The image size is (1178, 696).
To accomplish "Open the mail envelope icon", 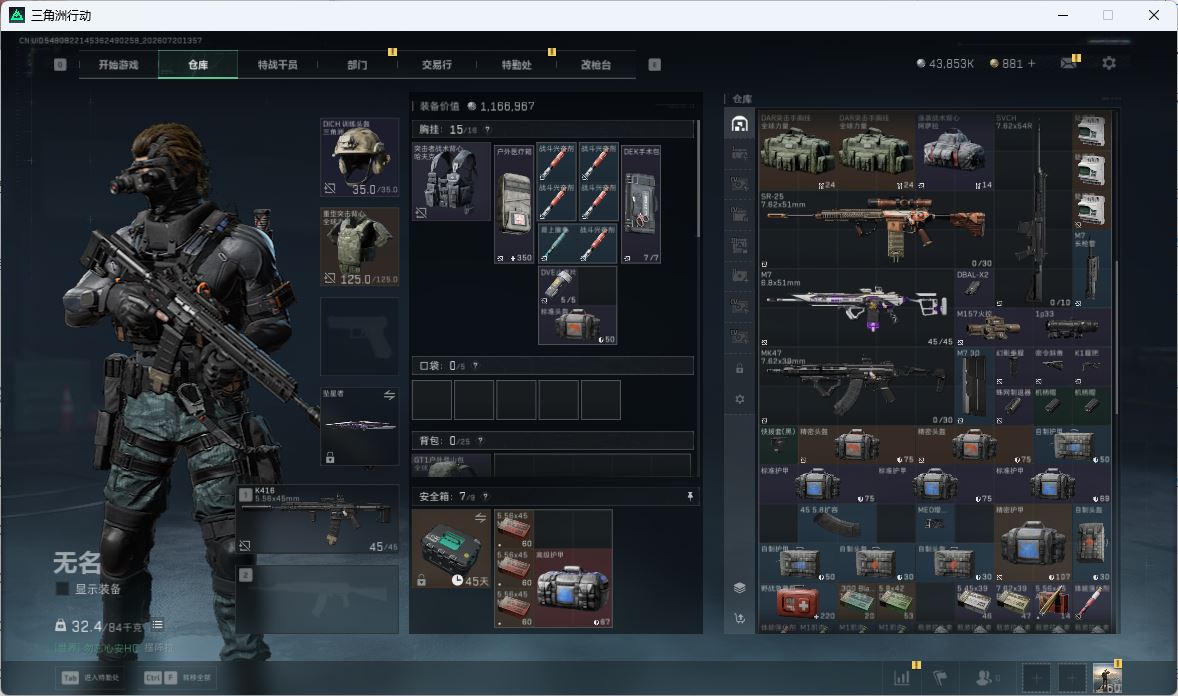I will pyautogui.click(x=1068, y=63).
